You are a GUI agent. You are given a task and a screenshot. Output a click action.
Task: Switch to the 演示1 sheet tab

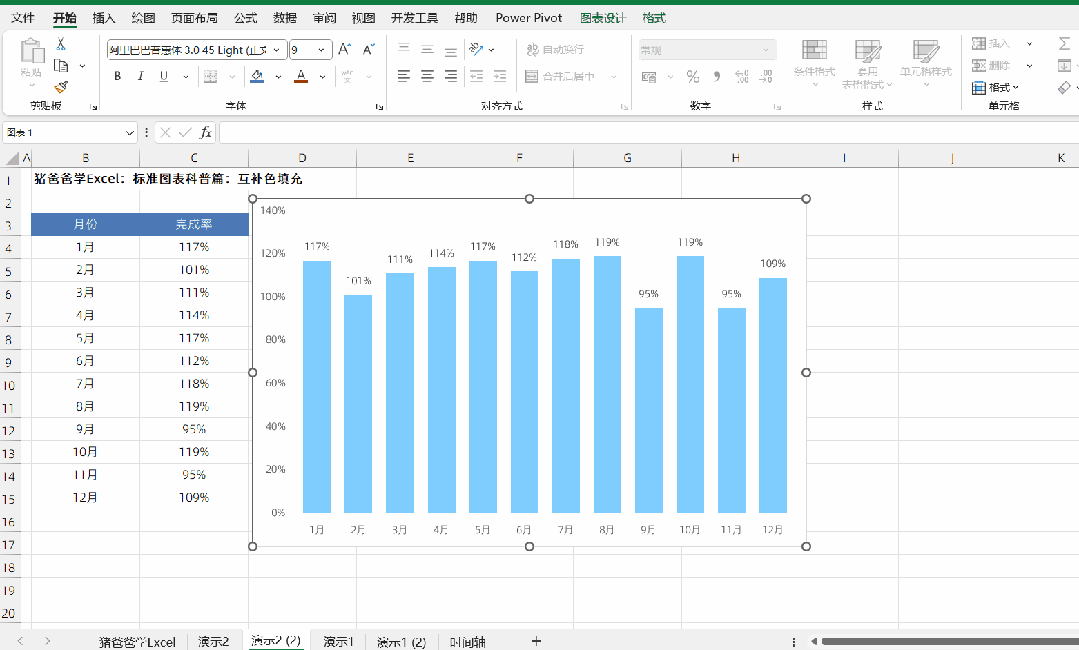(x=338, y=642)
